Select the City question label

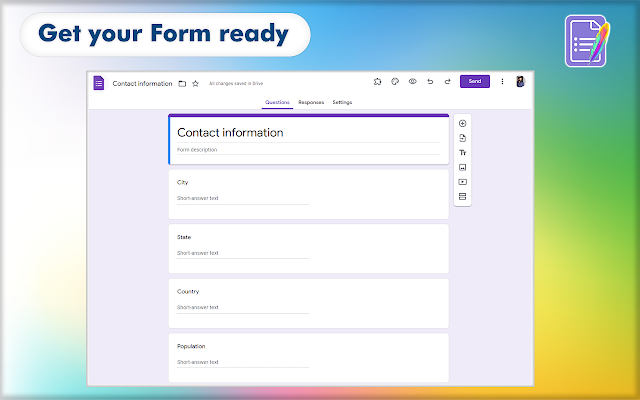(x=182, y=182)
